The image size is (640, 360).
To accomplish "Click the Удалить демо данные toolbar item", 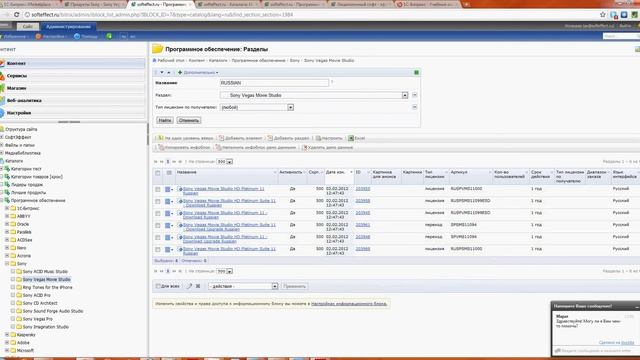I will 327,147.
